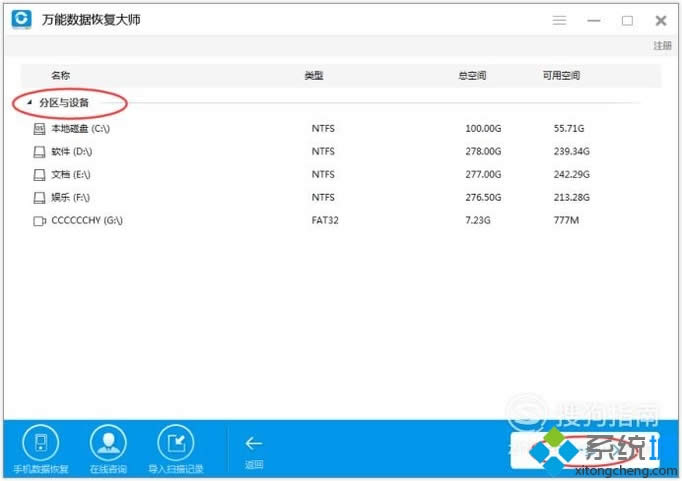The image size is (682, 481).
Task: Click the CCCCCCHY (G:\) removable drive icon
Action: (40, 221)
